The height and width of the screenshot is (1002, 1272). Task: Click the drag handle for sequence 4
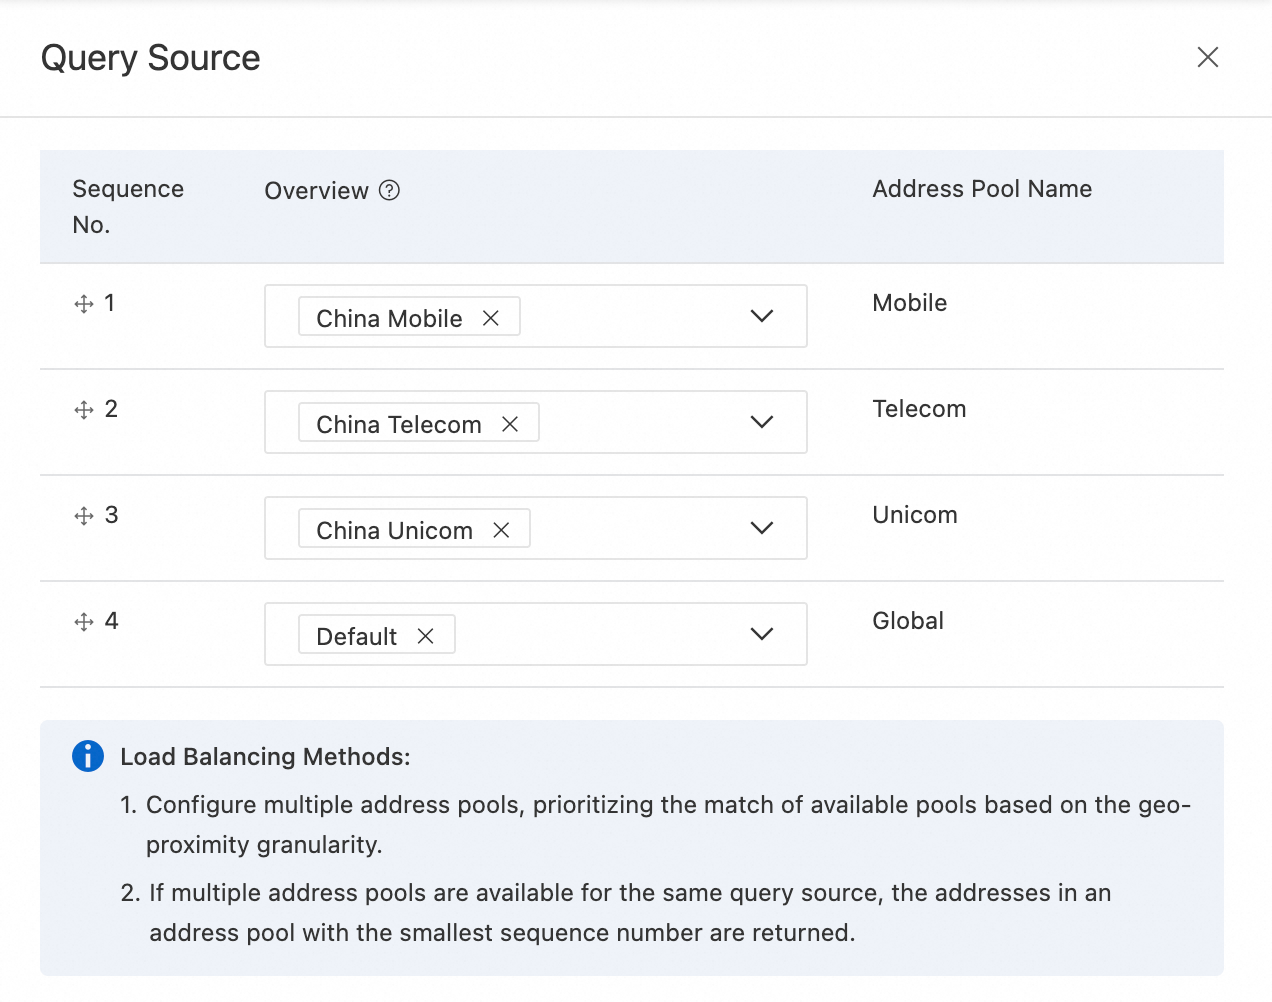tap(84, 622)
